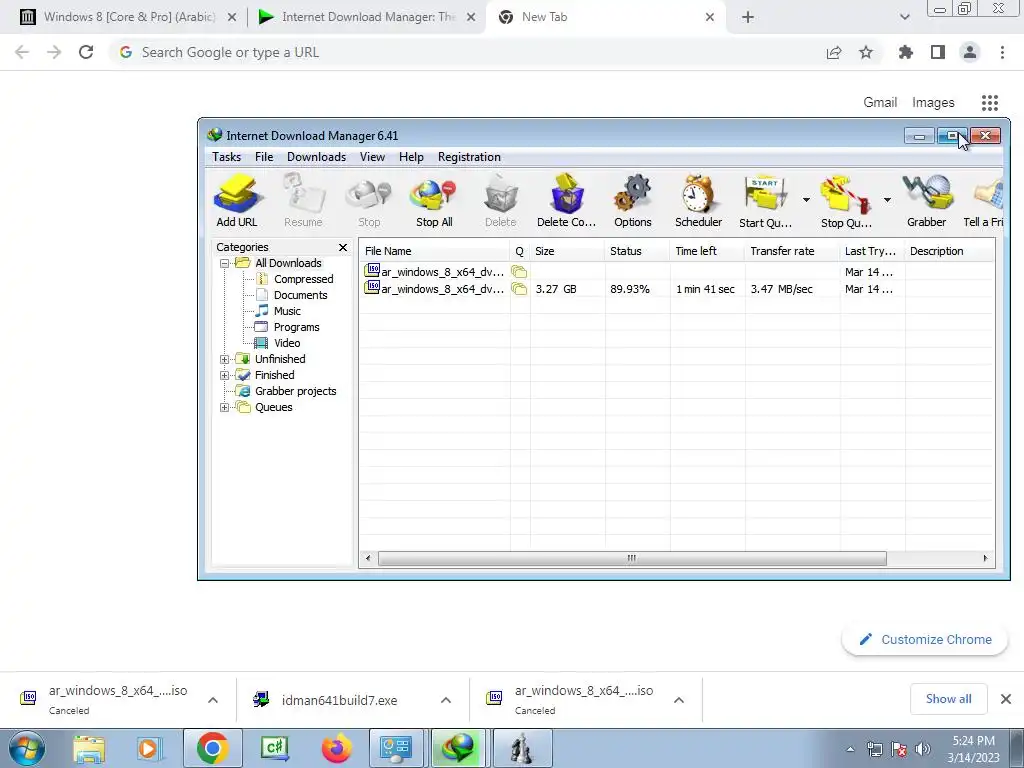Click the Stop toolbar icon
The height and width of the screenshot is (768, 1024).
[369, 201]
